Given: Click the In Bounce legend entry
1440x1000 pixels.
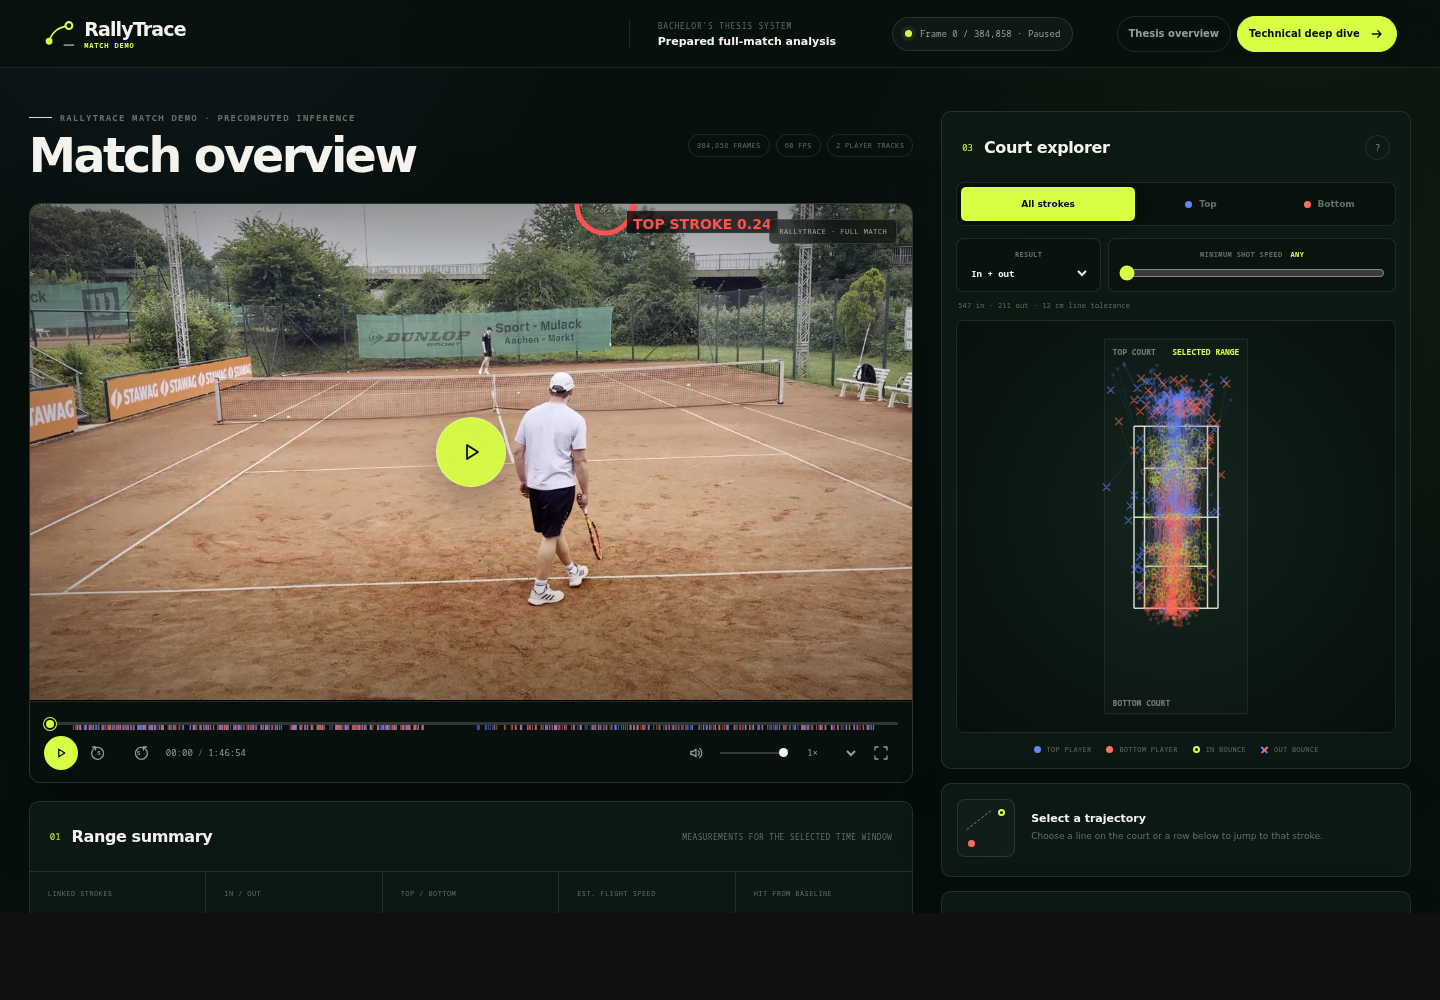Looking at the screenshot, I should (x=1219, y=750).
